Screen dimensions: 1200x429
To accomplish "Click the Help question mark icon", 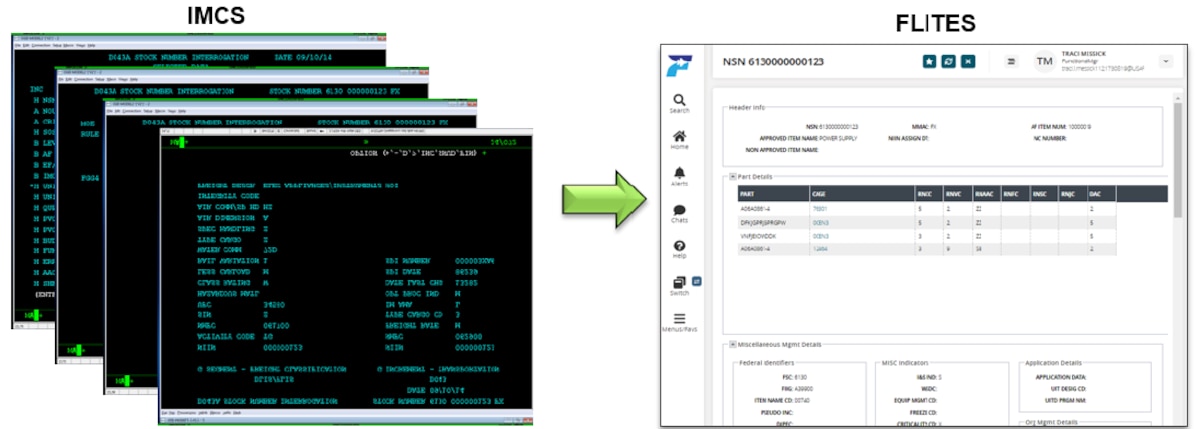I will pos(680,247).
